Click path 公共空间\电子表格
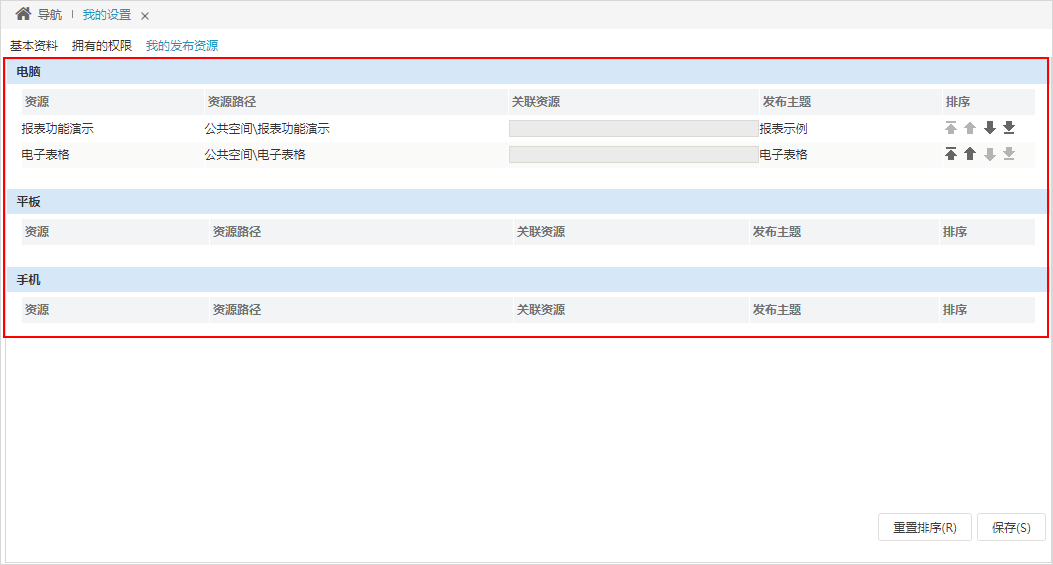Viewport: 1053px width, 565px height. (255, 155)
